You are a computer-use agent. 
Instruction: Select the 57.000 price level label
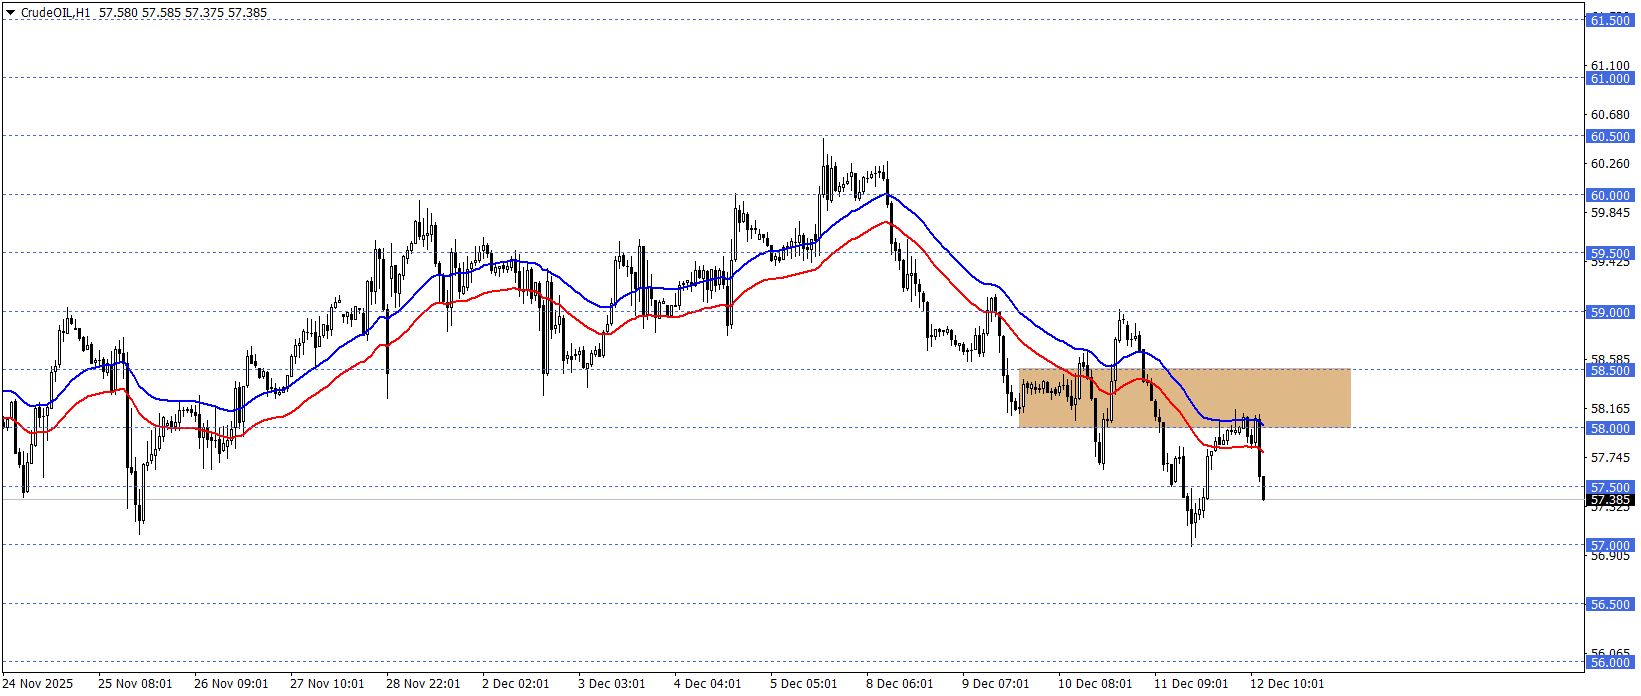point(1609,546)
